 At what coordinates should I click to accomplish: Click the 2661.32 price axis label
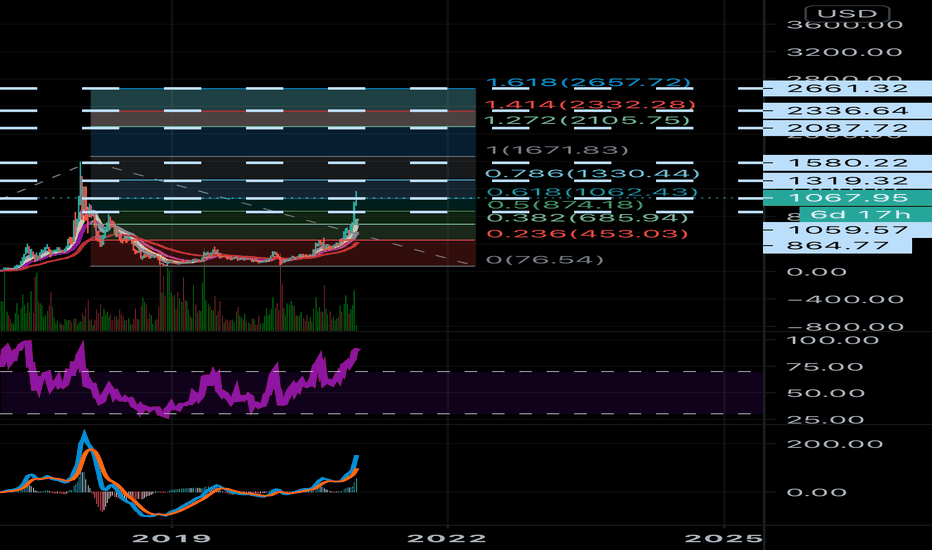tap(848, 89)
